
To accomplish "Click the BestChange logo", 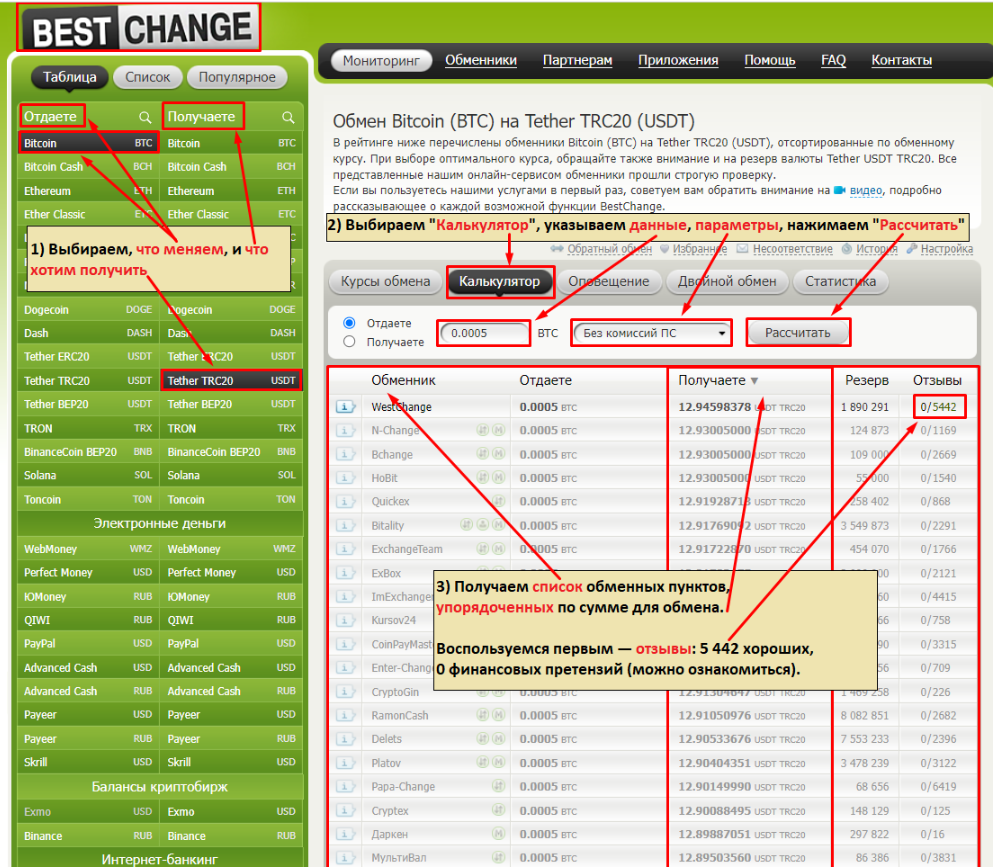I will 139,28.
